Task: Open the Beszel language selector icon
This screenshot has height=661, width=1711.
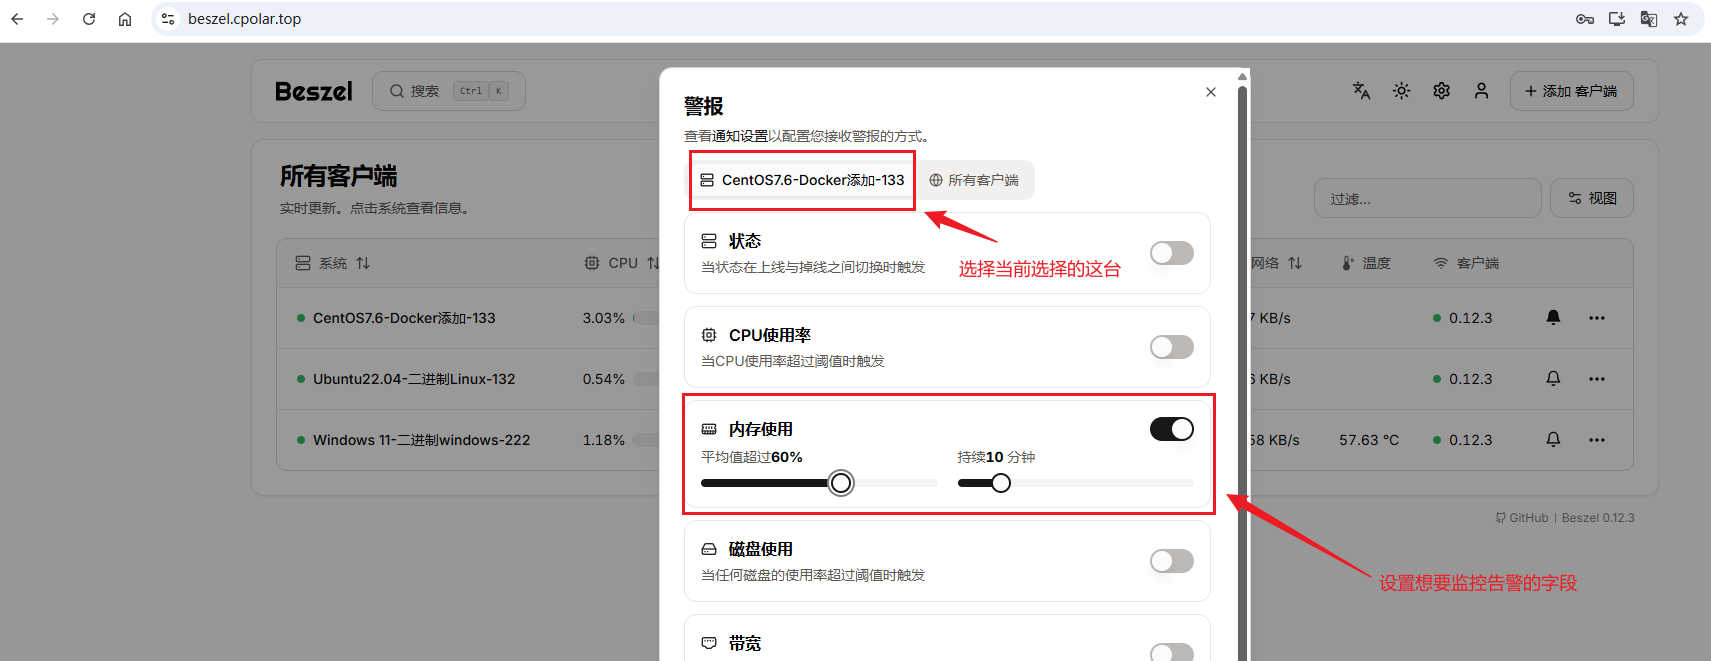Action: [x=1361, y=91]
